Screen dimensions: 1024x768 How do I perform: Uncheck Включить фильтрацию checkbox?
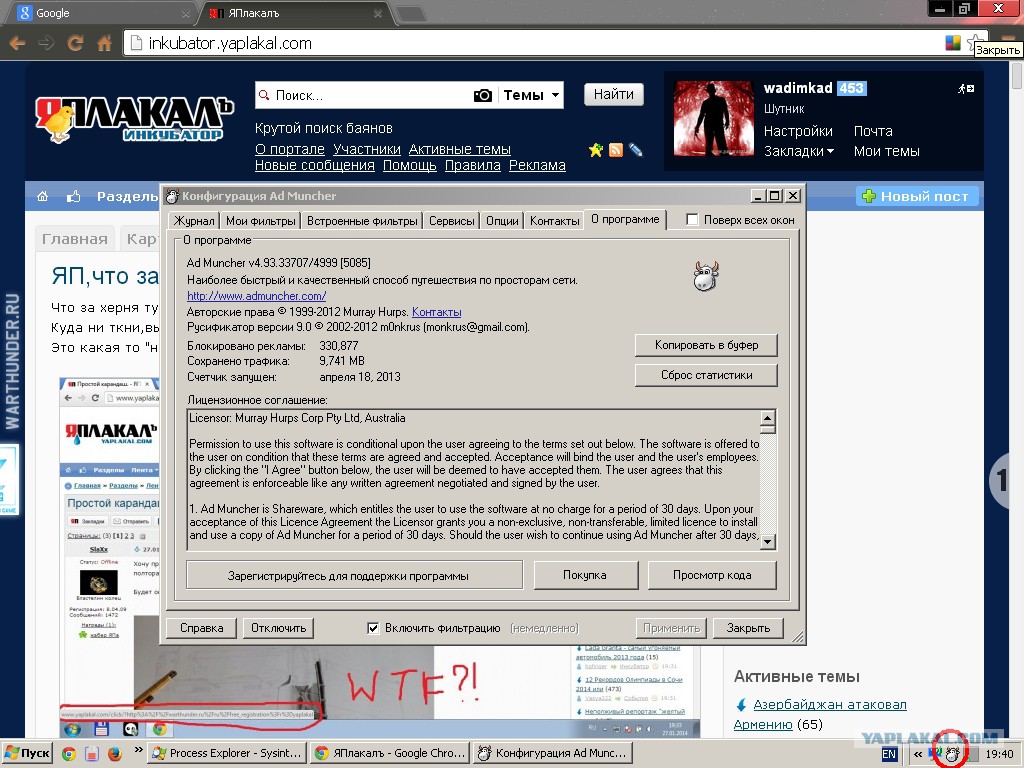coord(373,628)
